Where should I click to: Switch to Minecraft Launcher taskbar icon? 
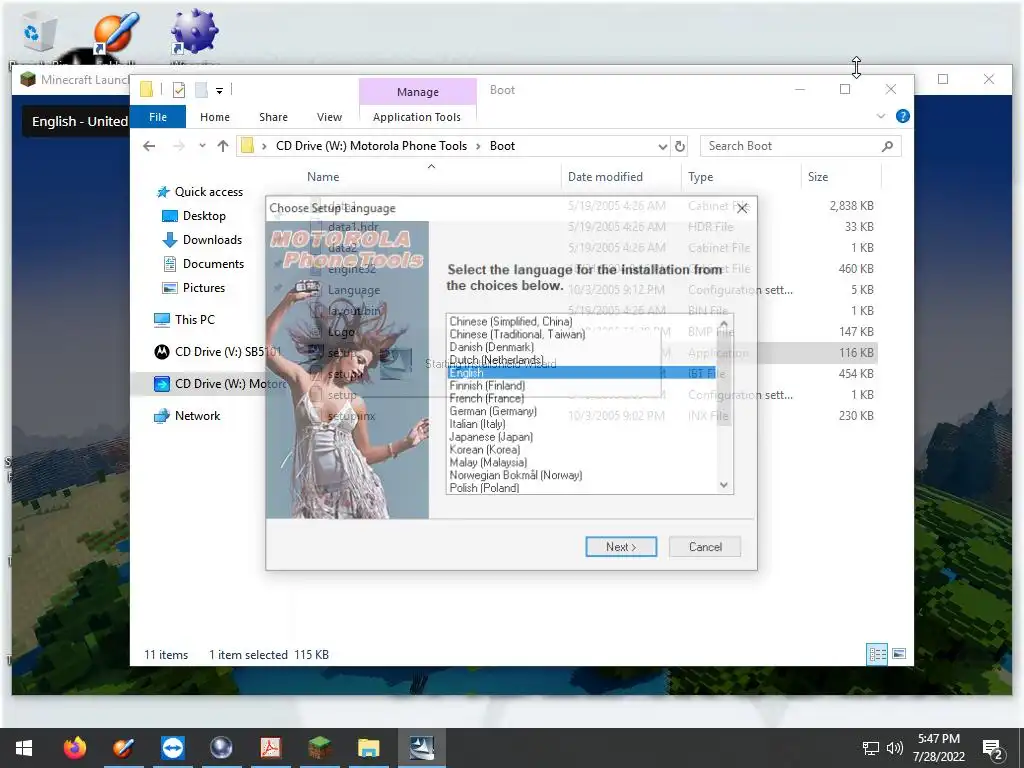click(319, 748)
